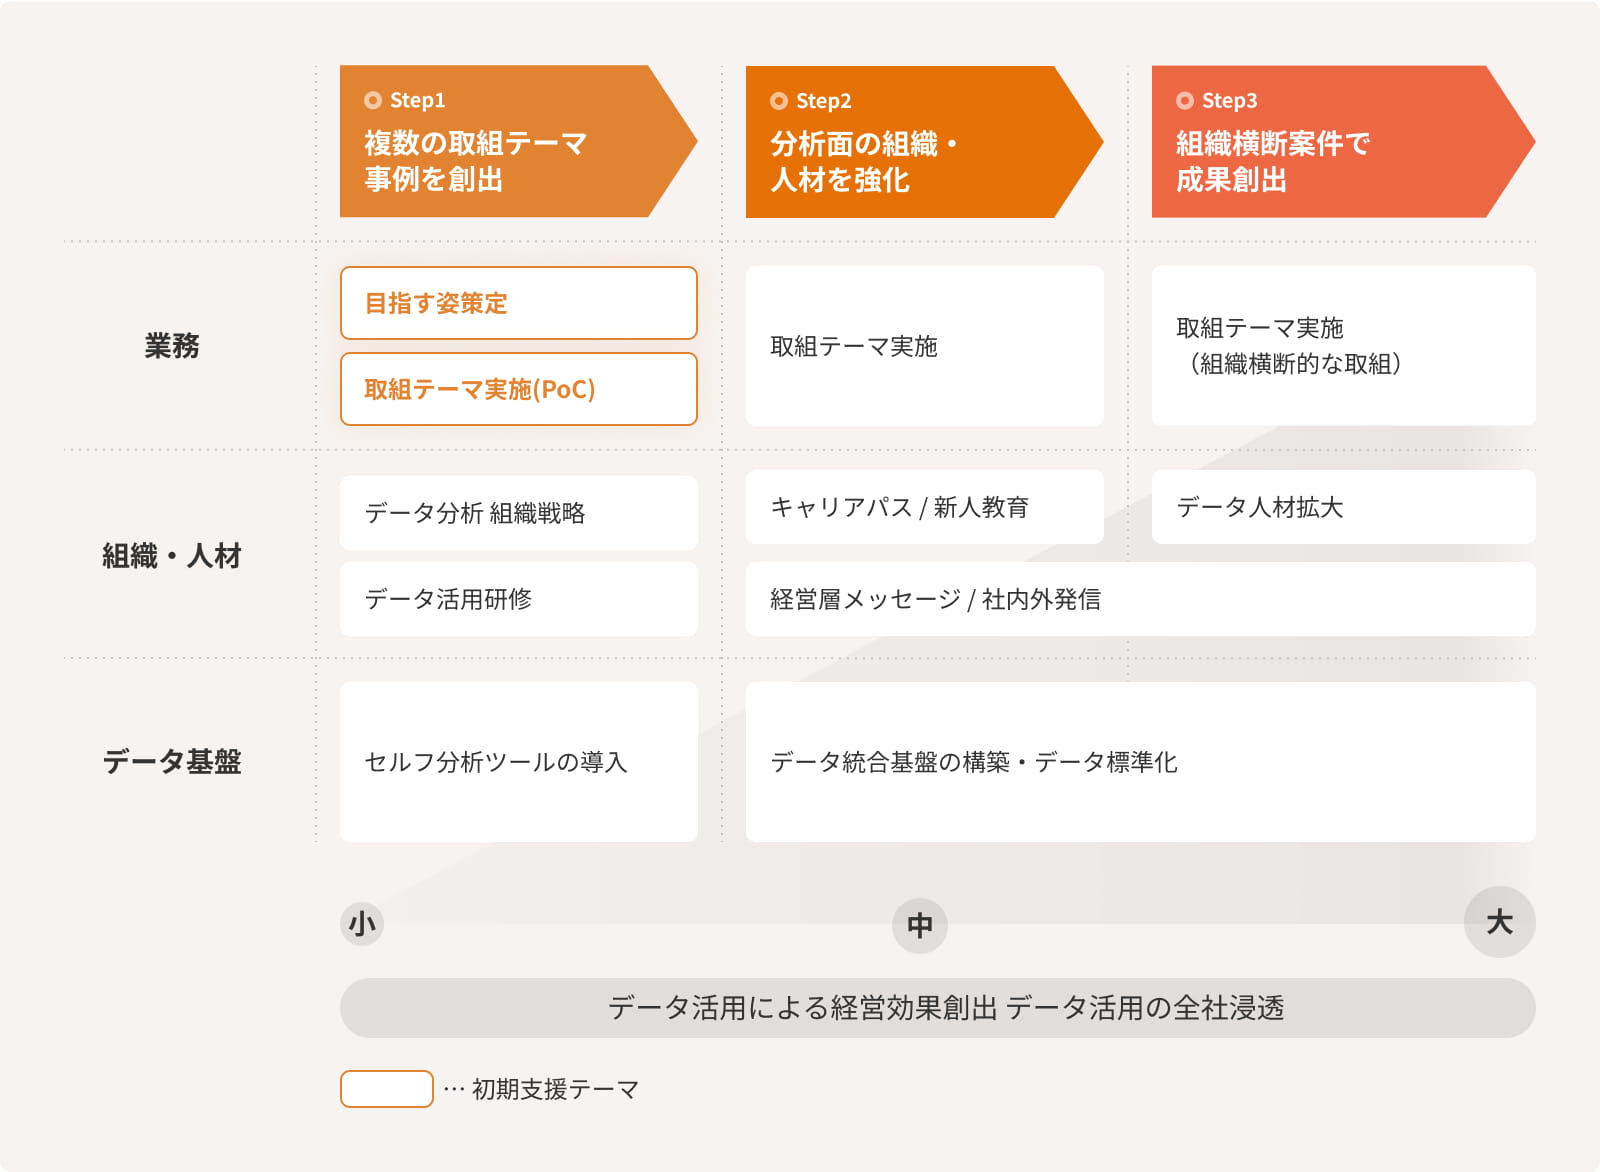Click the キャリアパス / 新人教育 card
This screenshot has width=1600, height=1172.
(x=925, y=507)
